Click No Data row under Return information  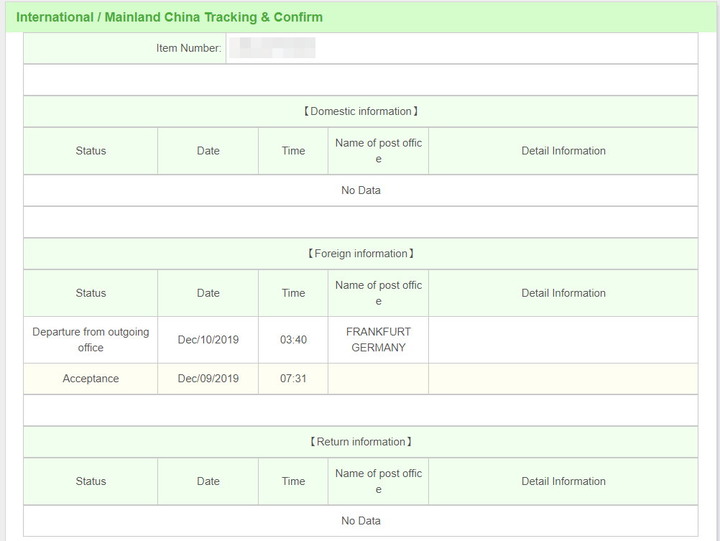click(x=360, y=520)
